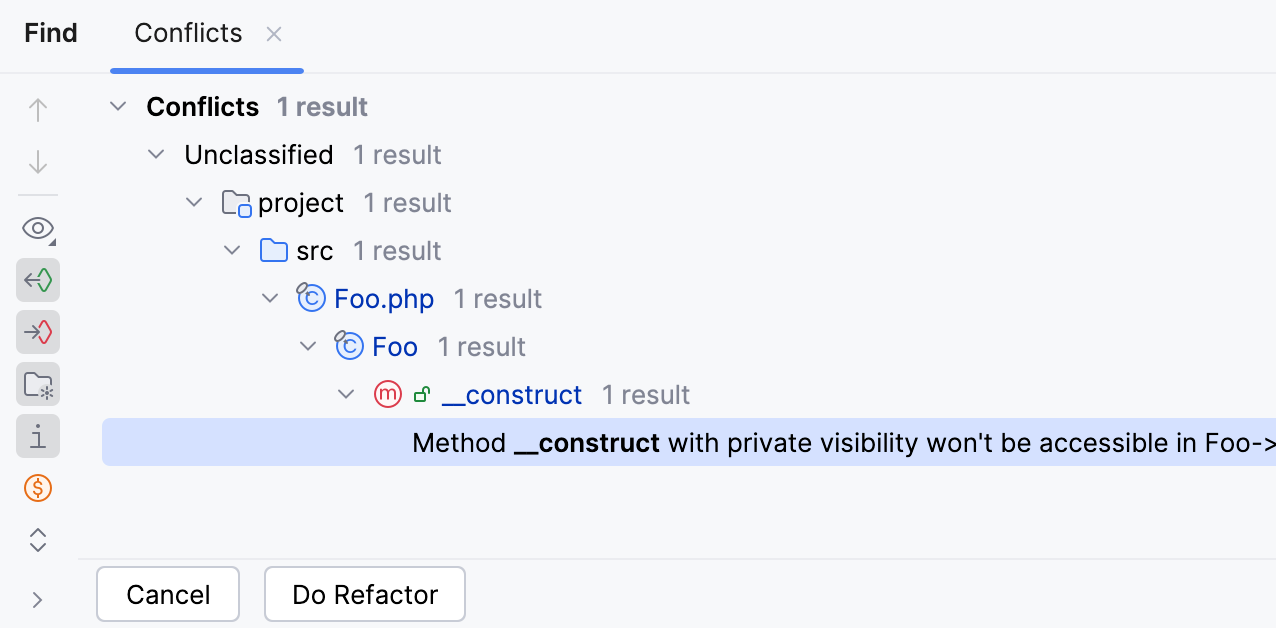This screenshot has width=1276, height=628.
Task: Click the previous occurrence up arrow
Action: (x=38, y=109)
